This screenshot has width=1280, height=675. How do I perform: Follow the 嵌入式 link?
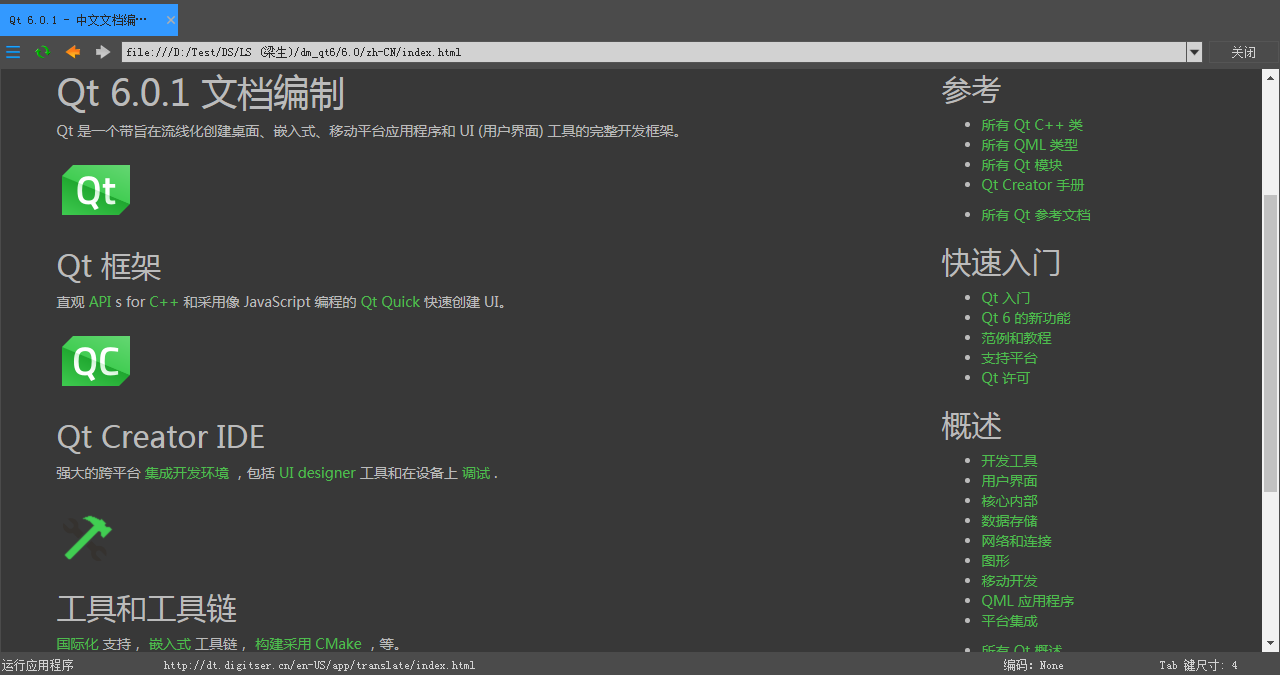[x=170, y=644]
